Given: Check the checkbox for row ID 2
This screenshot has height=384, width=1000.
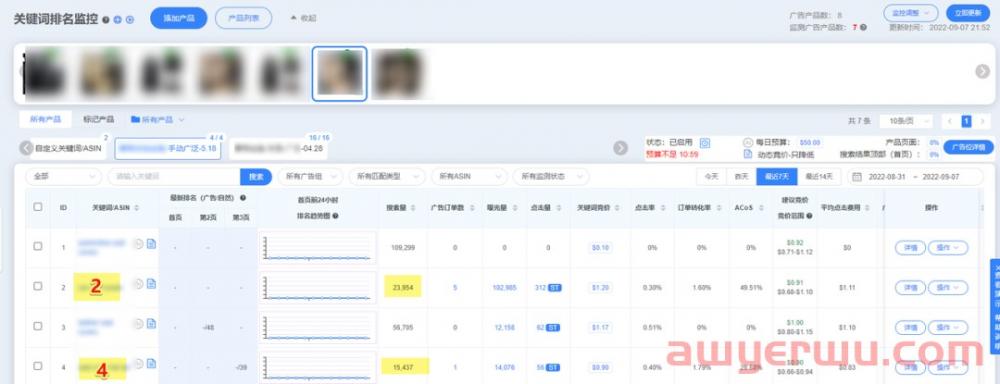Looking at the screenshot, I should pyautogui.click(x=38, y=286).
